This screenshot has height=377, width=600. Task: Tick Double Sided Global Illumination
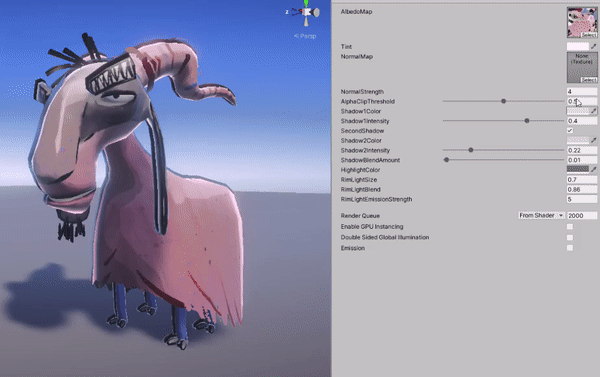click(570, 237)
